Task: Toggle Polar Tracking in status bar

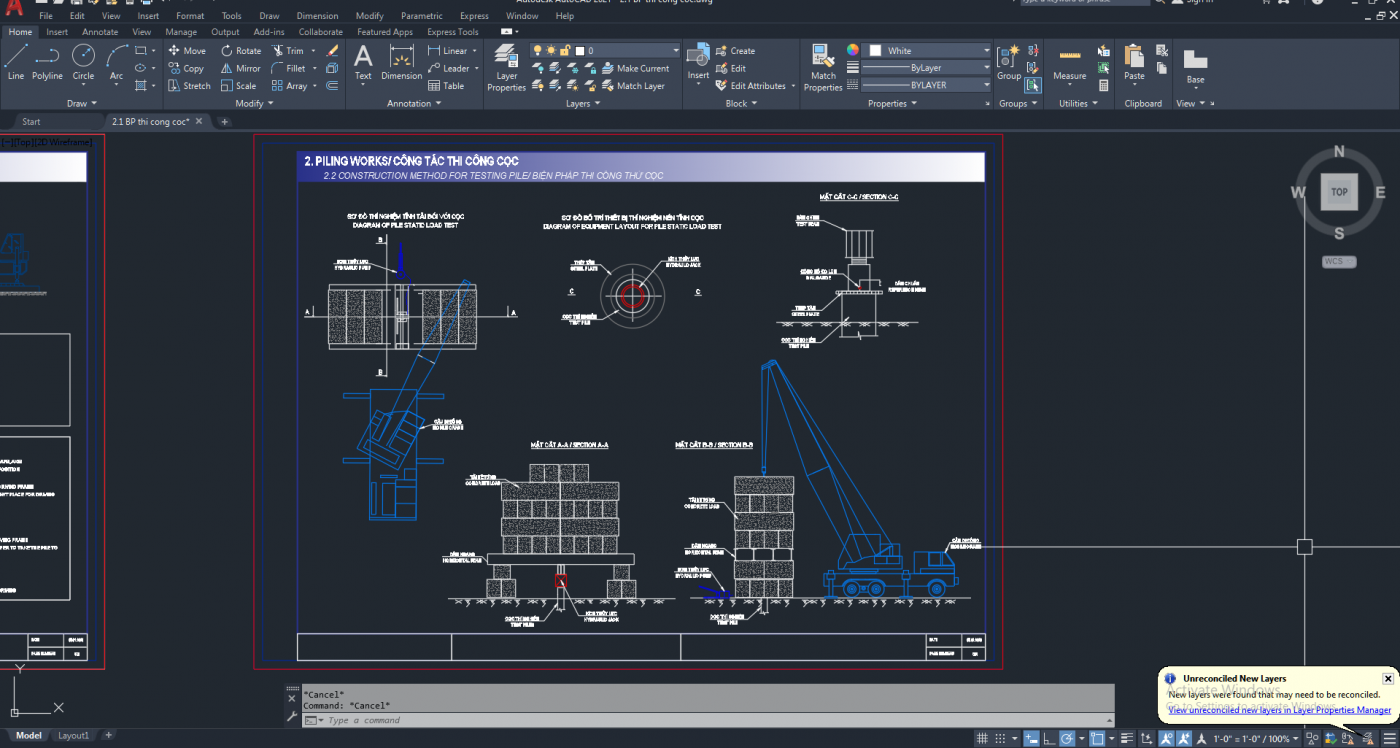Action: pos(1067,739)
